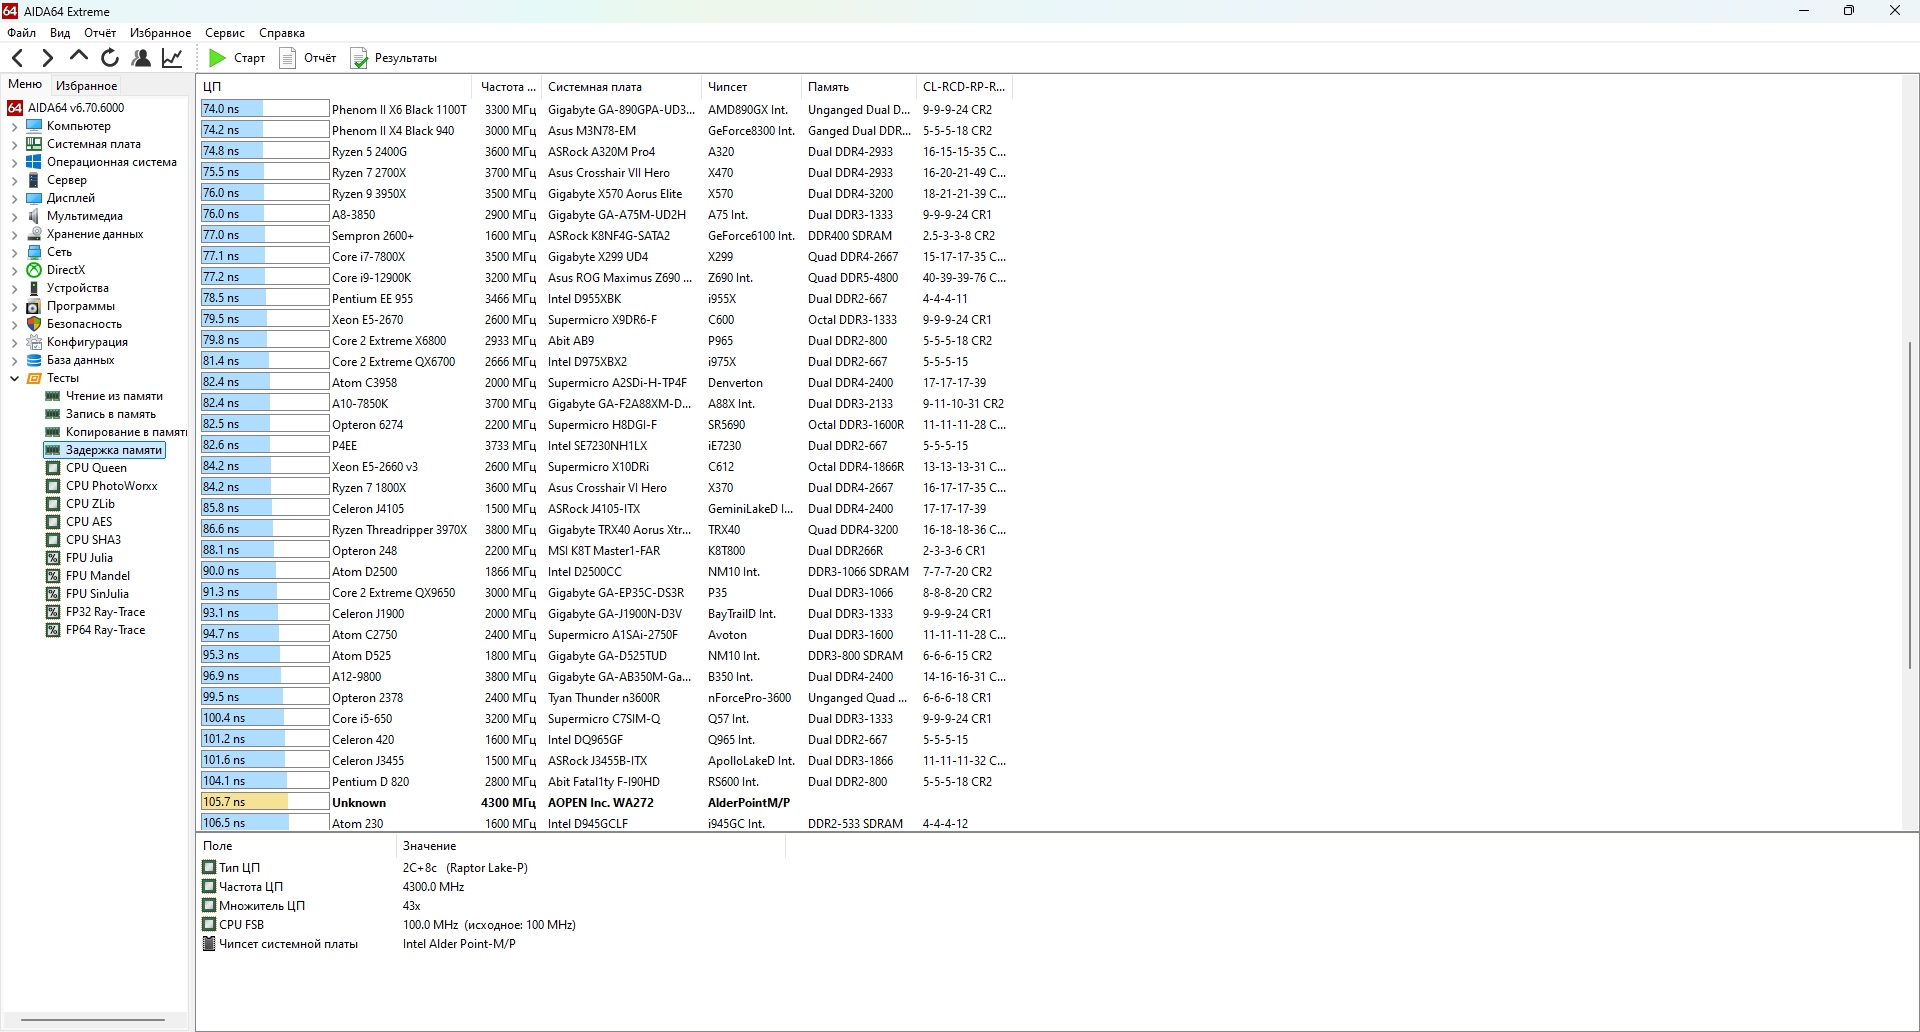Select the Core i9-12900K result row
1920x1032 pixels.
(x=606, y=278)
